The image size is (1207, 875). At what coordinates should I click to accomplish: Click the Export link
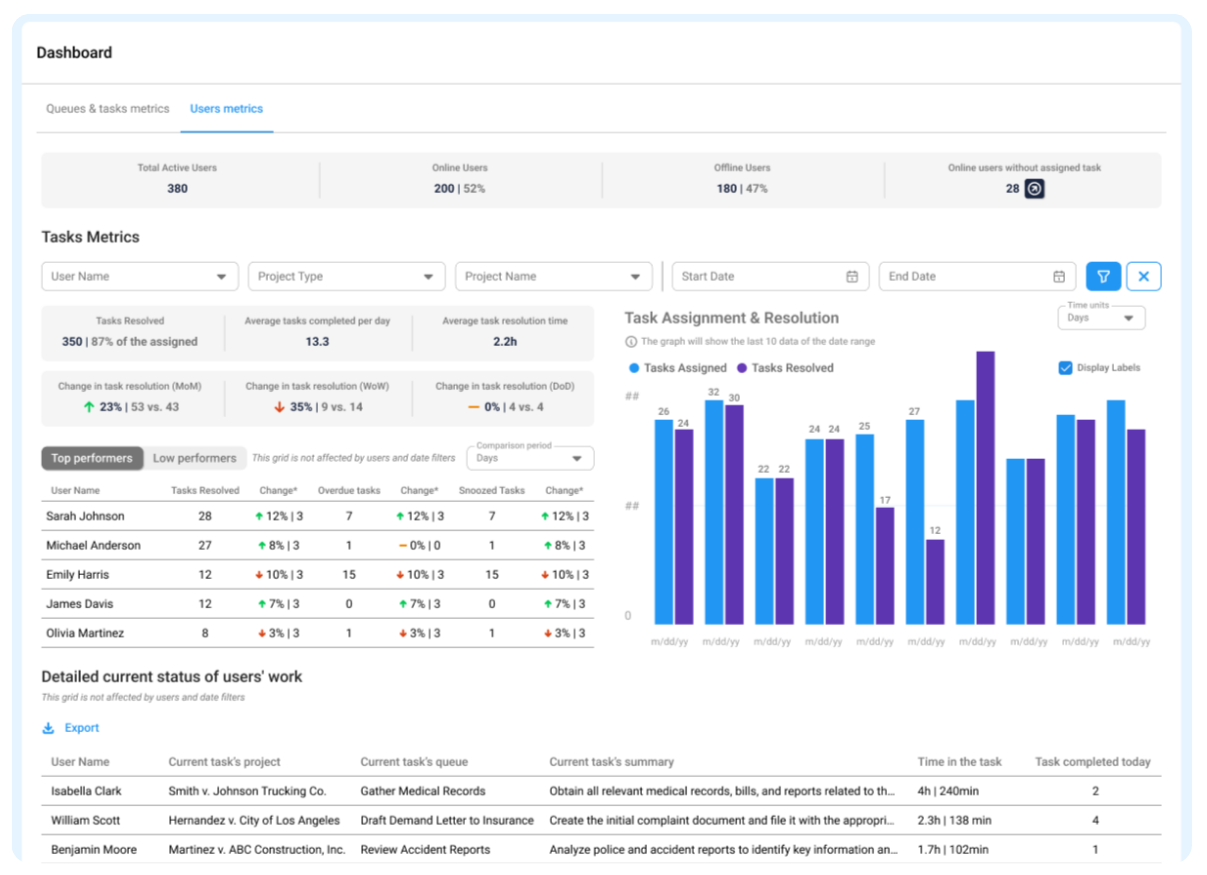[82, 728]
